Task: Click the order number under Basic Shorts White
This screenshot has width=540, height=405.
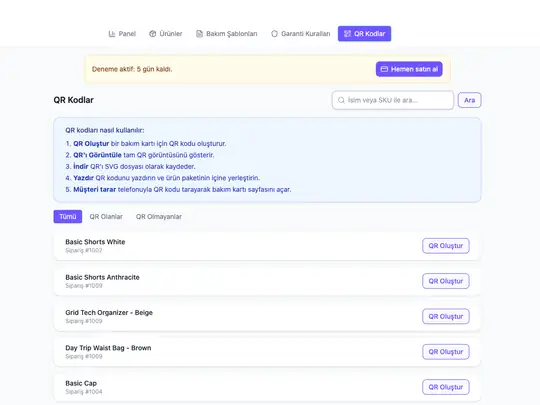Action: click(84, 250)
